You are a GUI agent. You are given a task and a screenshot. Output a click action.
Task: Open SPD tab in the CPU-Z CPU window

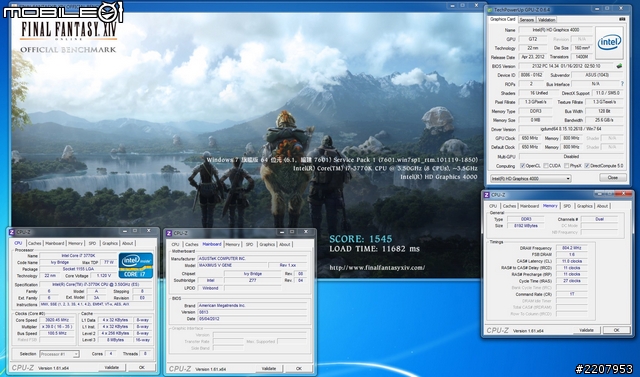pos(92,243)
